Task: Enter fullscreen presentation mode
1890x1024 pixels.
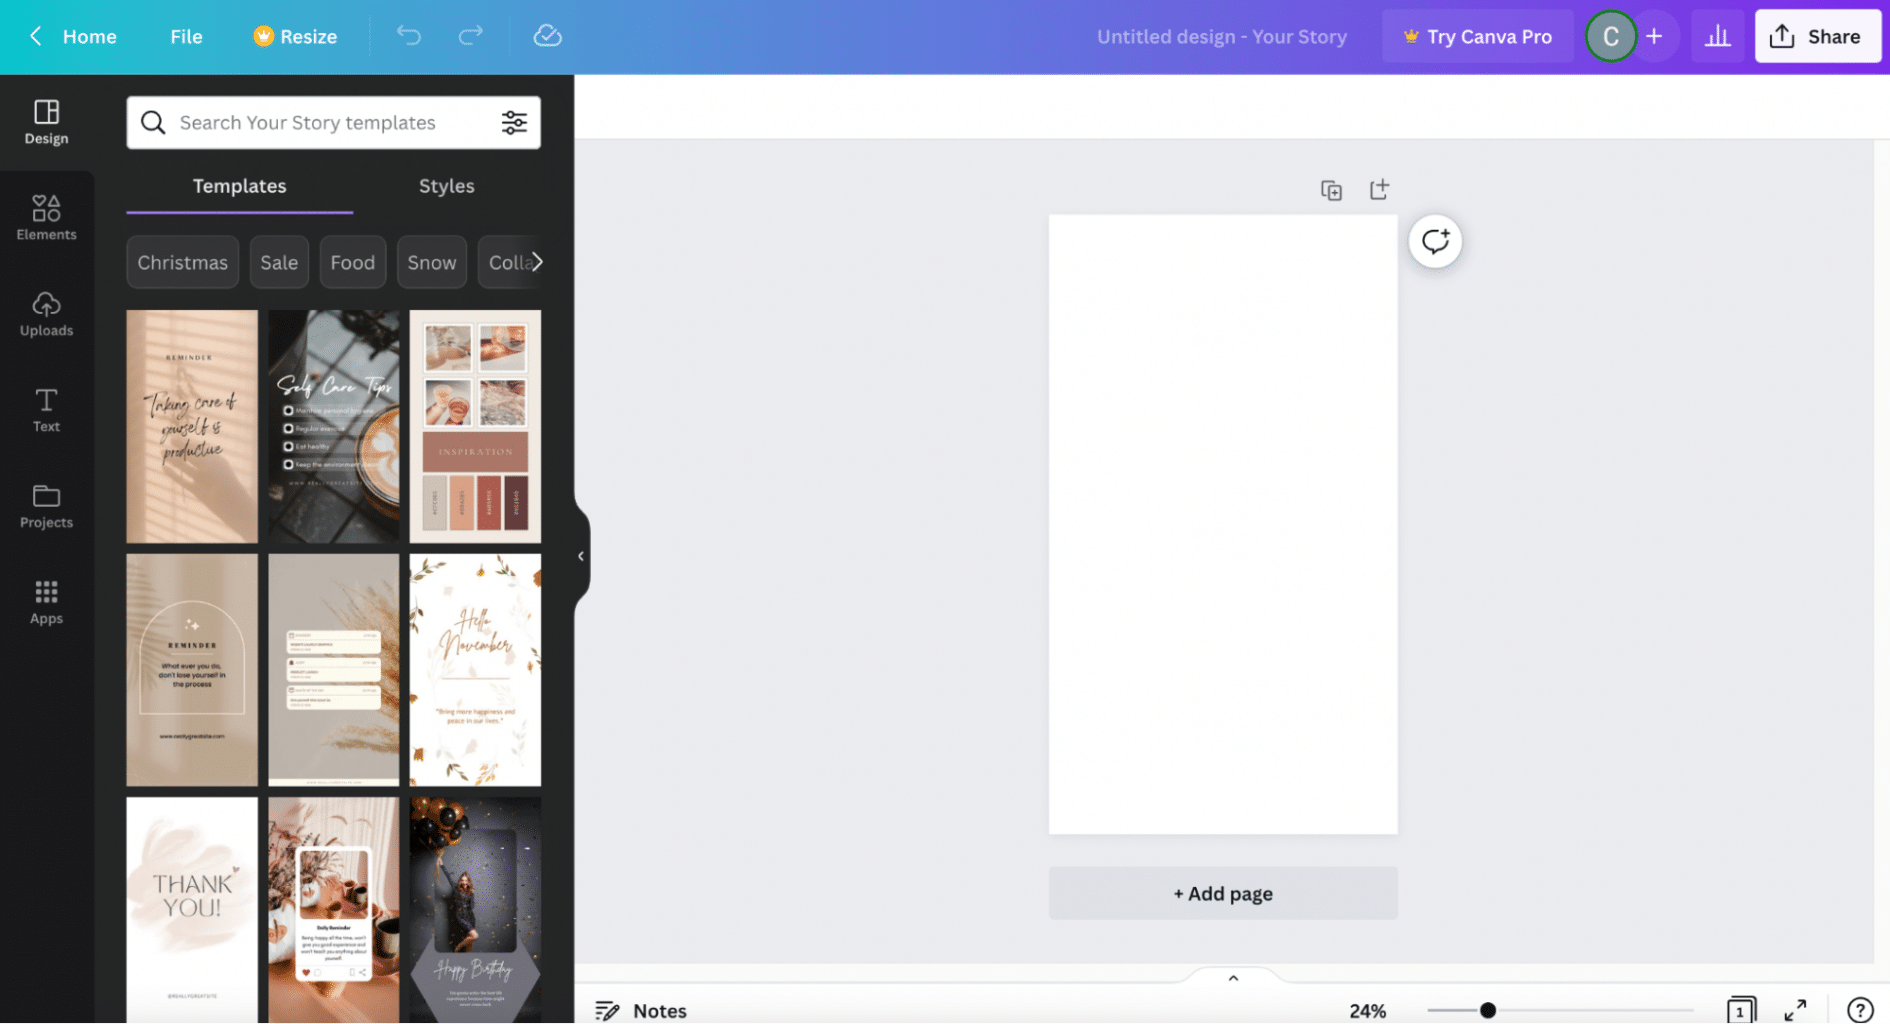Action: click(1795, 1010)
